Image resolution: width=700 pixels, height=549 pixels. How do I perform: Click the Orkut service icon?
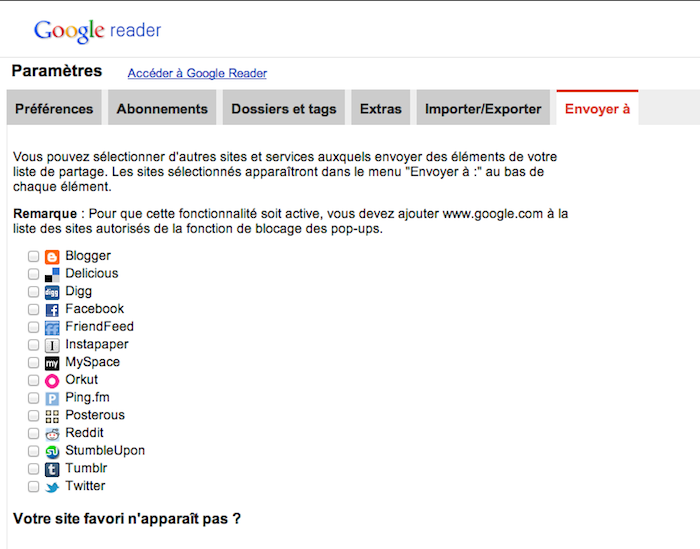click(x=52, y=381)
